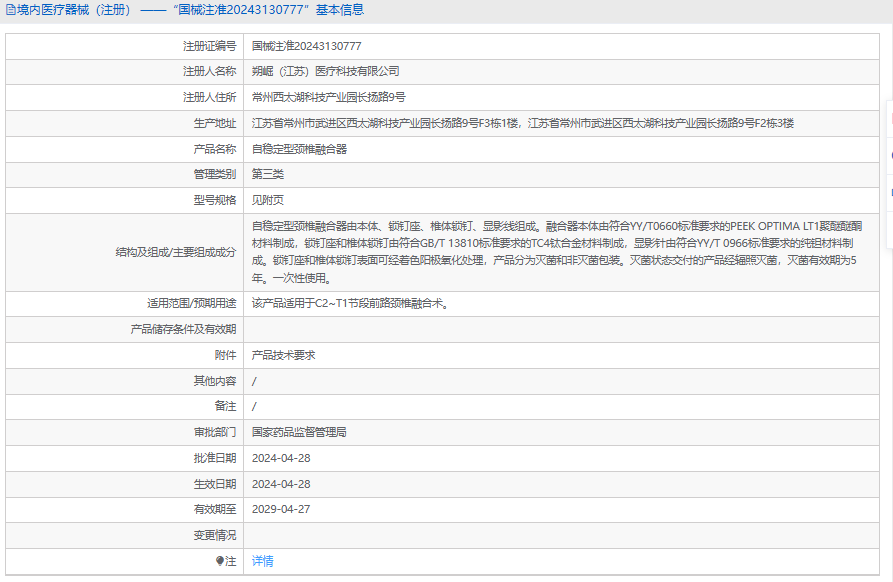Click the 管理类别 label
Screen dimensions: 893x582
point(215,174)
